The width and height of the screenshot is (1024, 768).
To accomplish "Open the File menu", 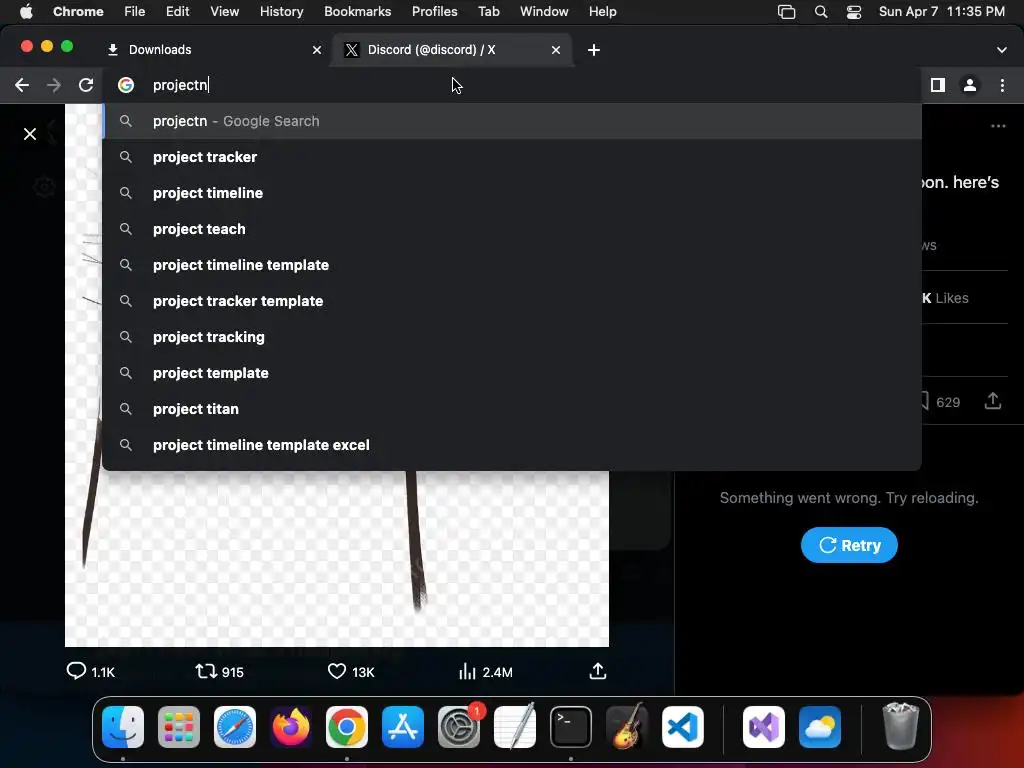I will click(x=135, y=11).
